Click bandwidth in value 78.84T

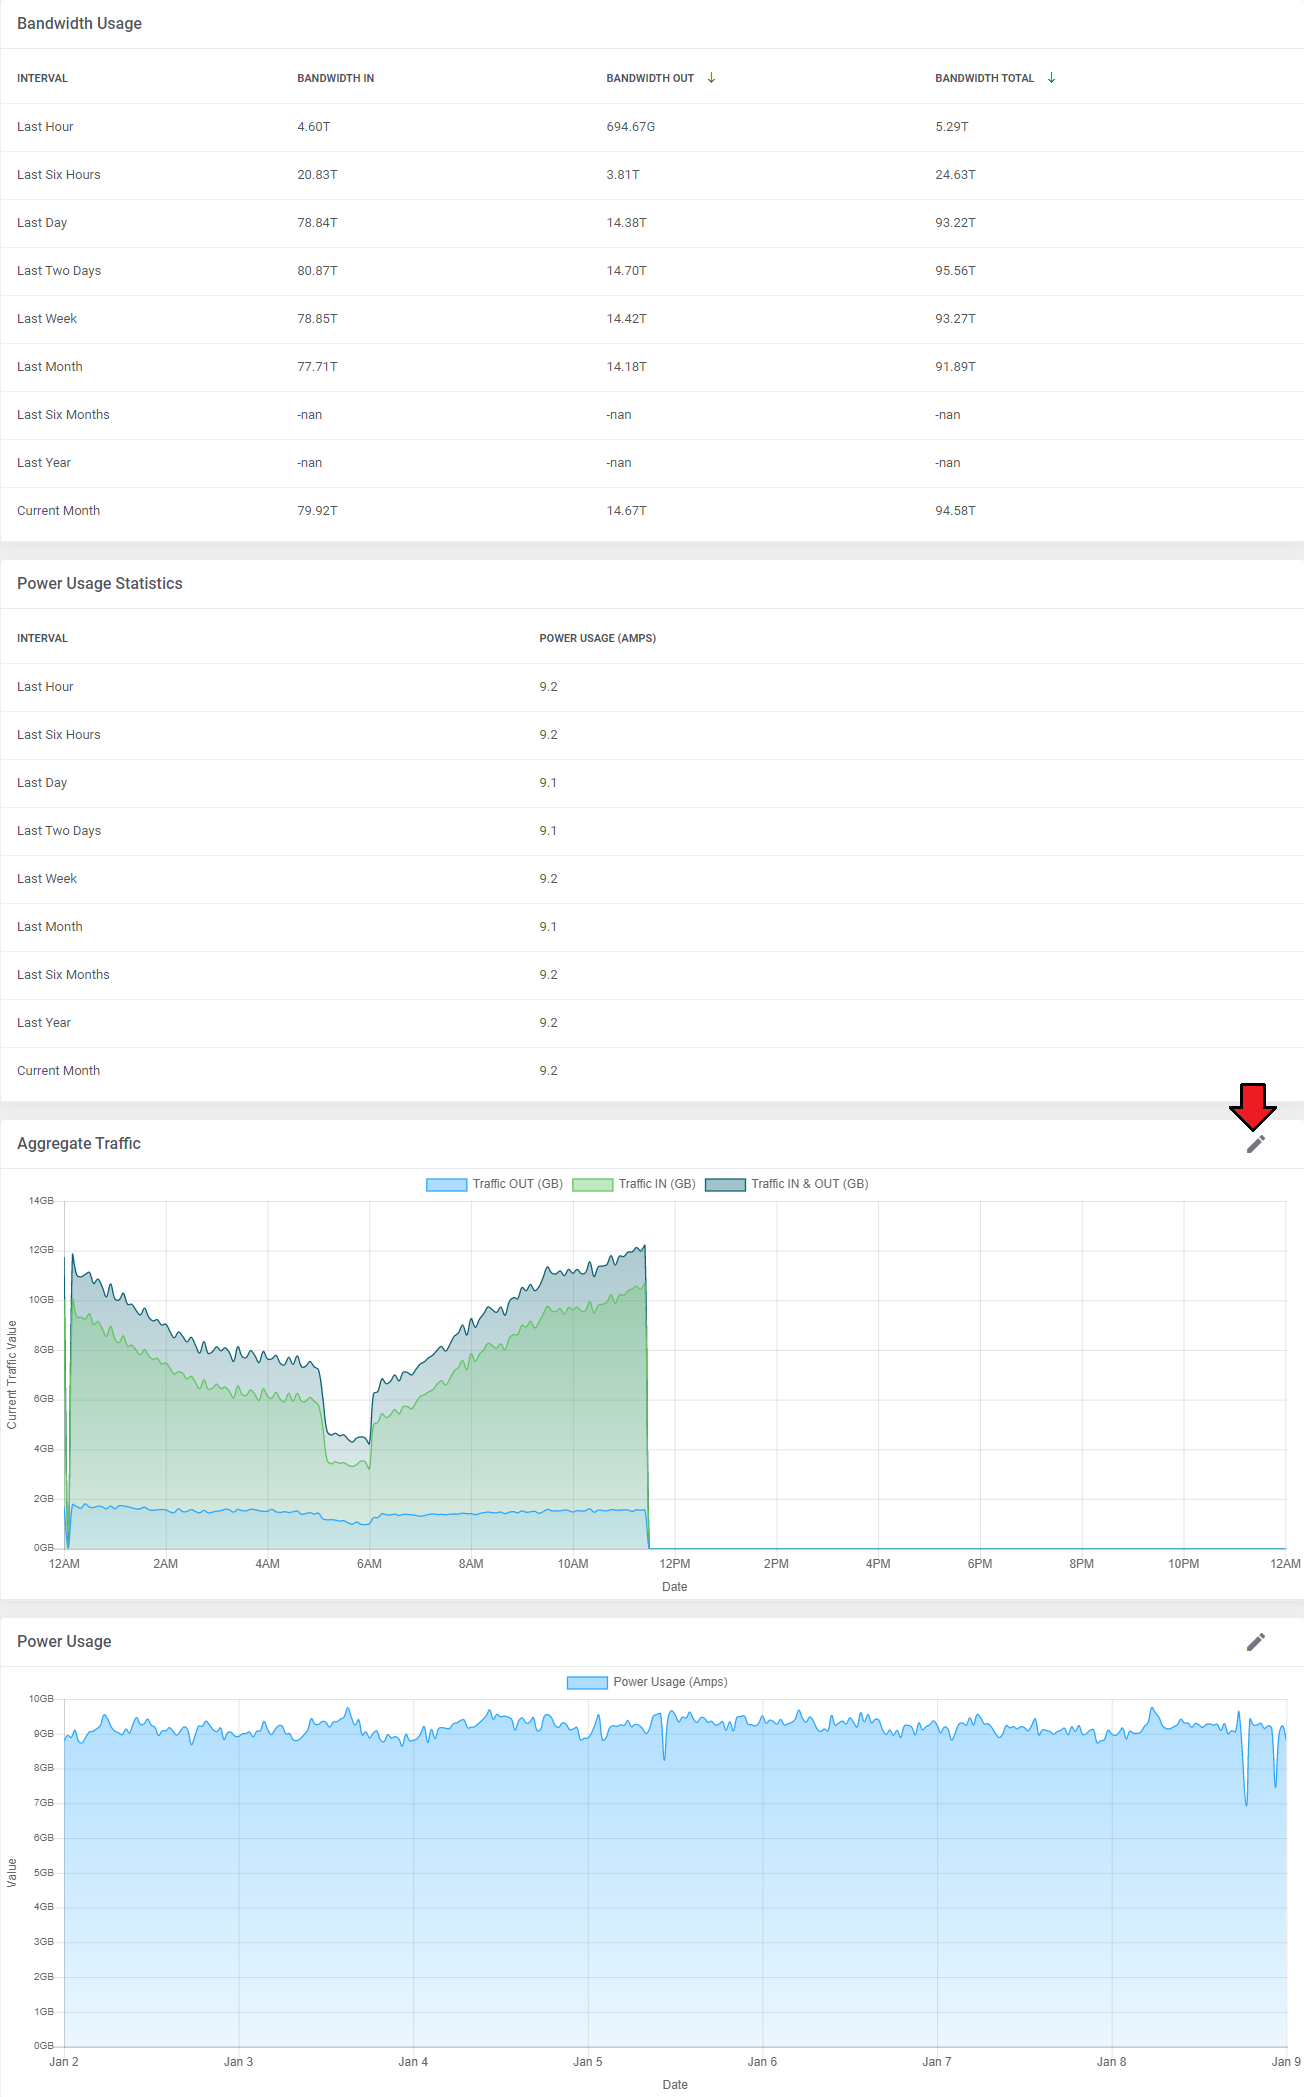(317, 223)
